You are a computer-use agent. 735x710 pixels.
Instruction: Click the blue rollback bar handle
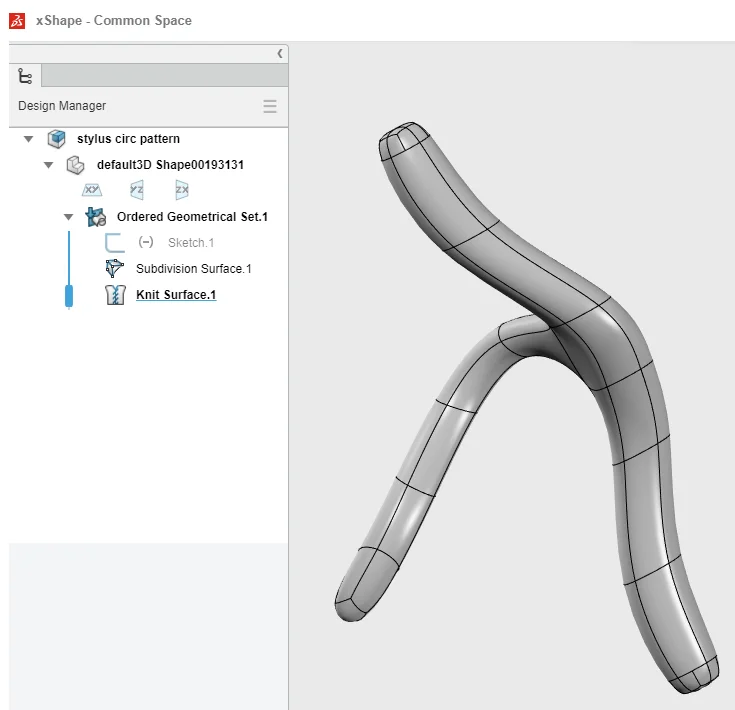point(69,295)
